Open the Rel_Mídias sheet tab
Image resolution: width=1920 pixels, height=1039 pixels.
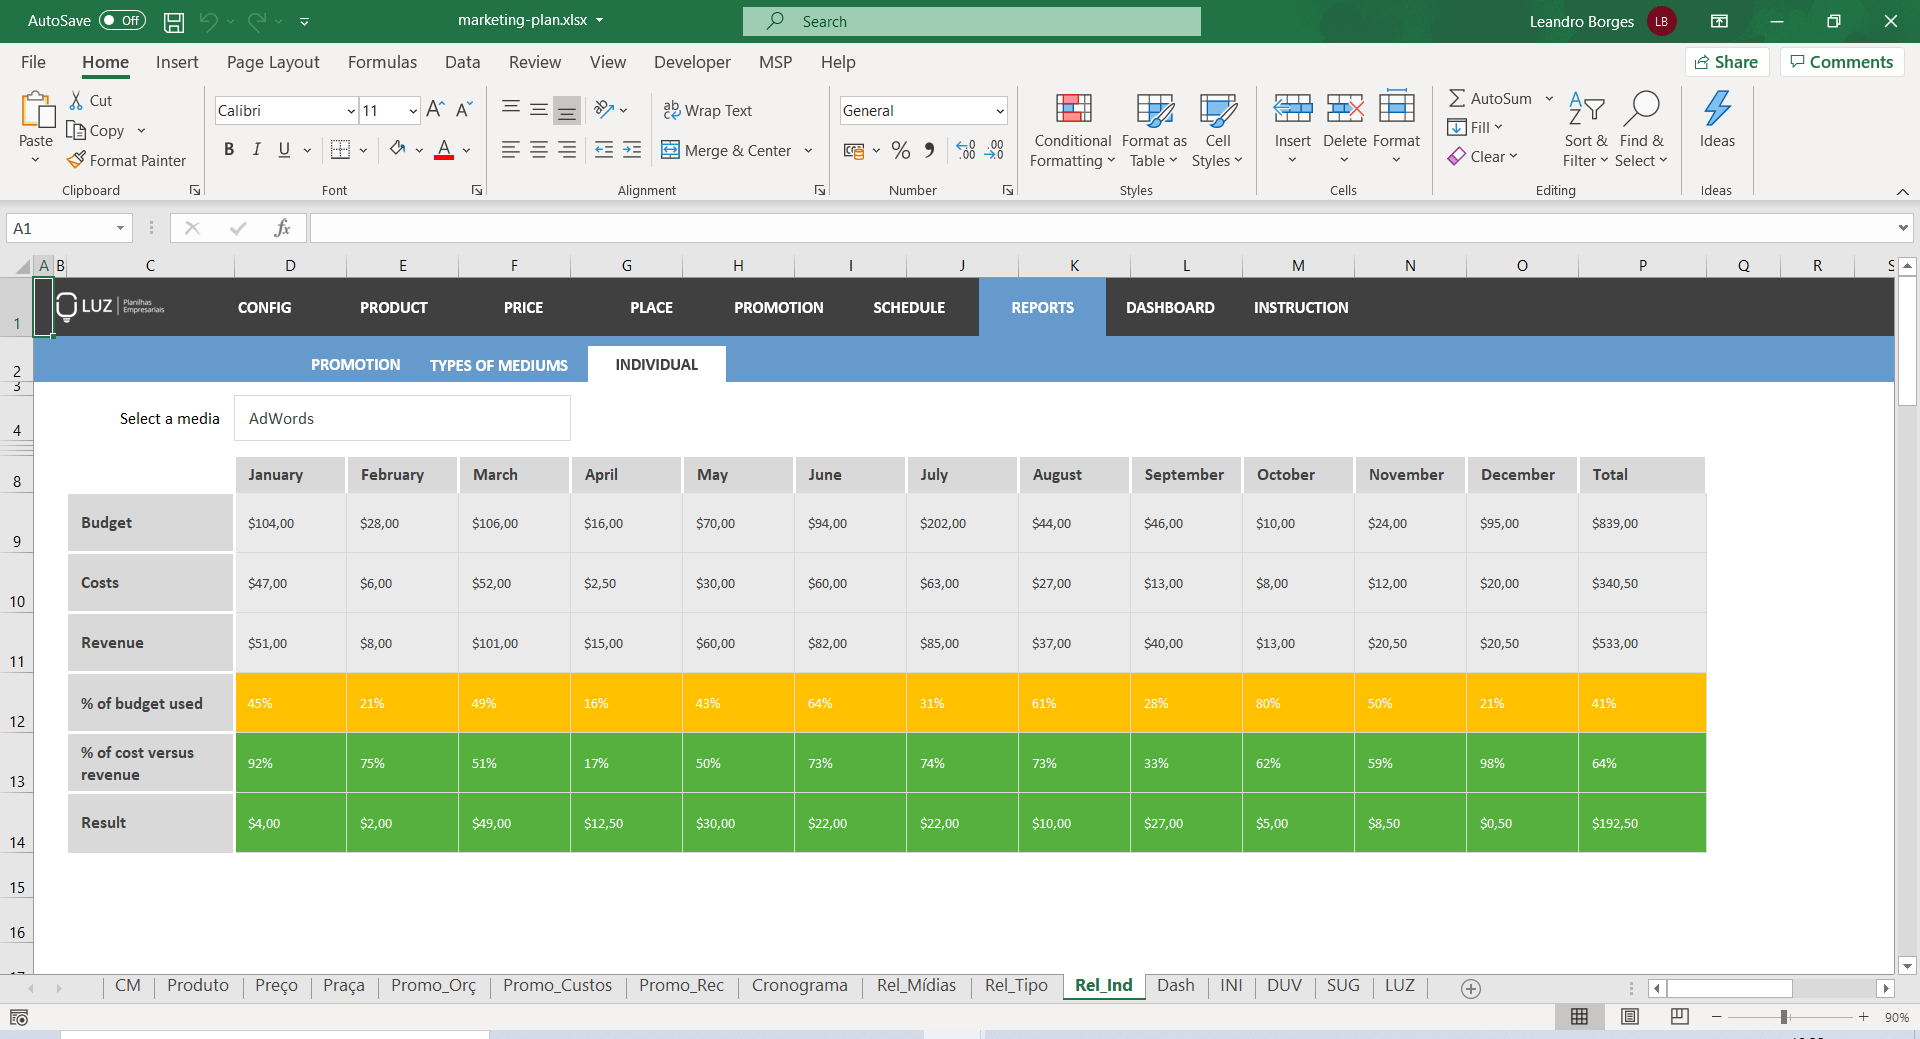point(916,986)
